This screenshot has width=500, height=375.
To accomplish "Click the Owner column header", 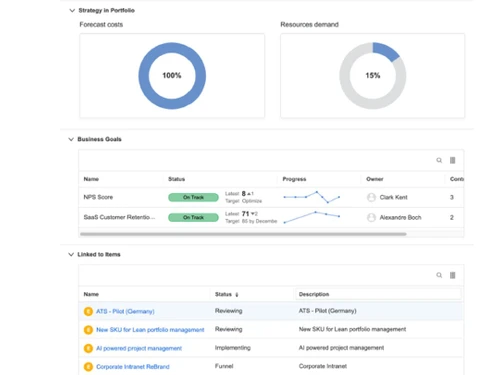I will (375, 179).
